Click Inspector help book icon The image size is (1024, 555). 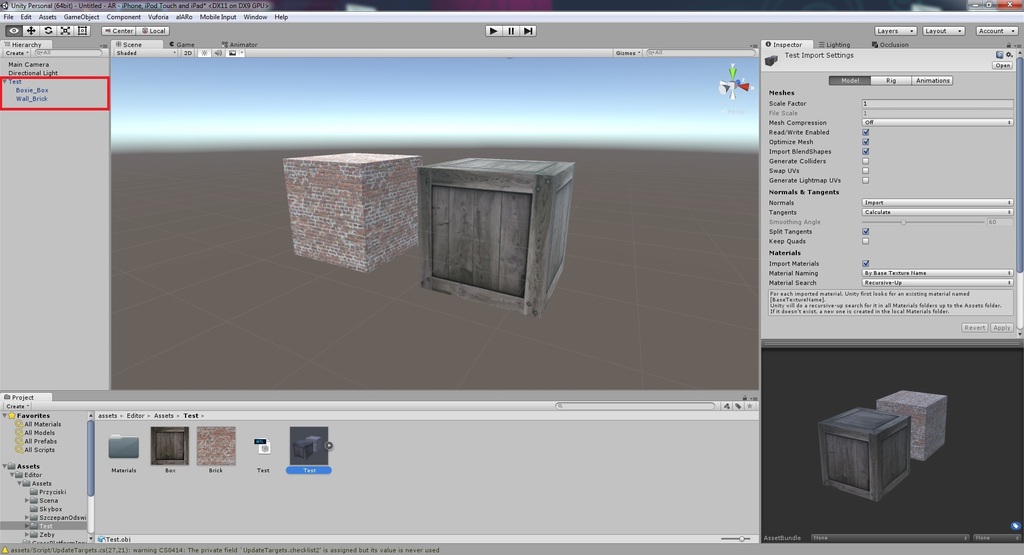(x=999, y=55)
